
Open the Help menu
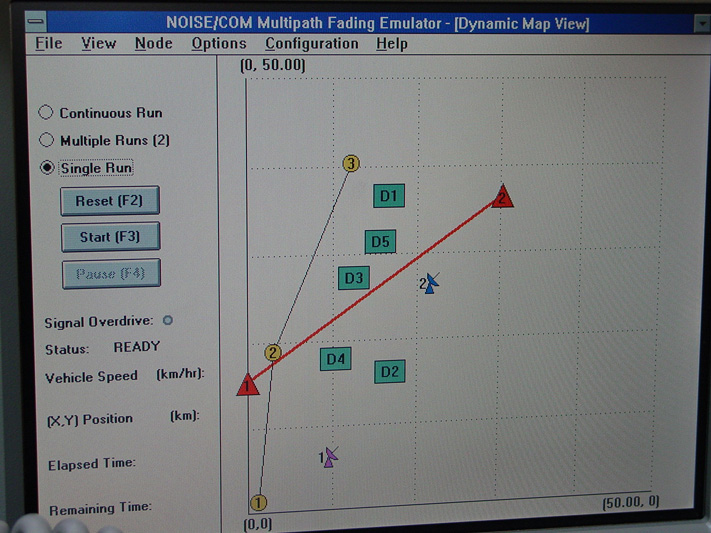tap(392, 44)
